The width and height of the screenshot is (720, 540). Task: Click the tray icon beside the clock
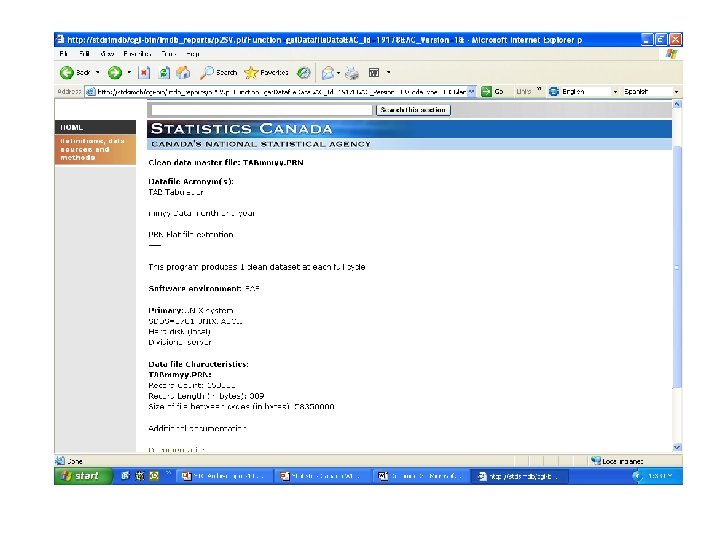click(637, 476)
